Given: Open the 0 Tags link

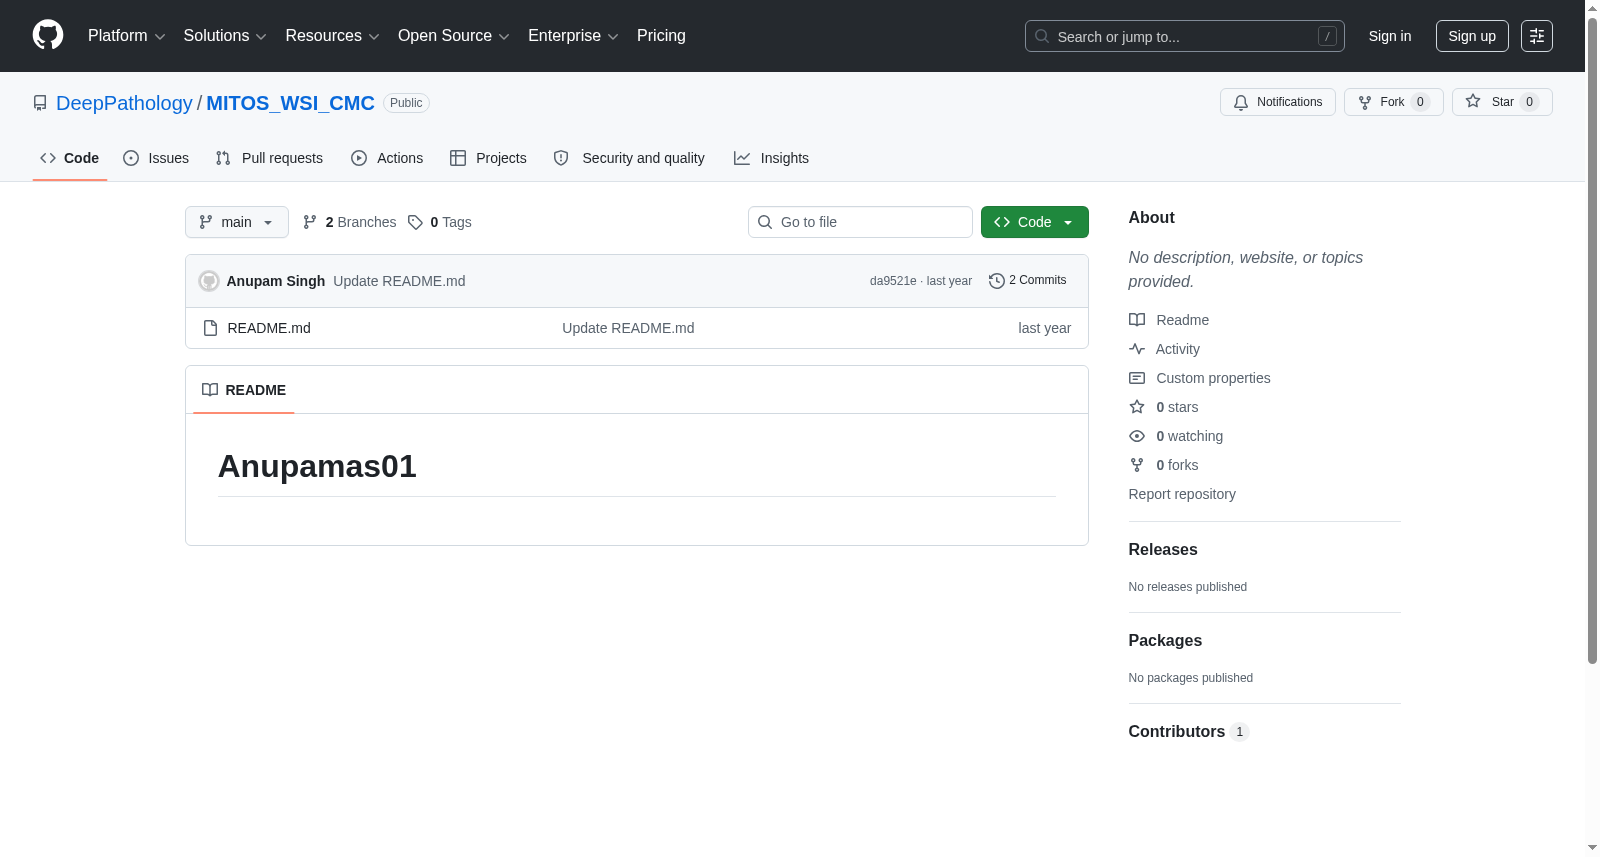Looking at the screenshot, I should [x=440, y=222].
